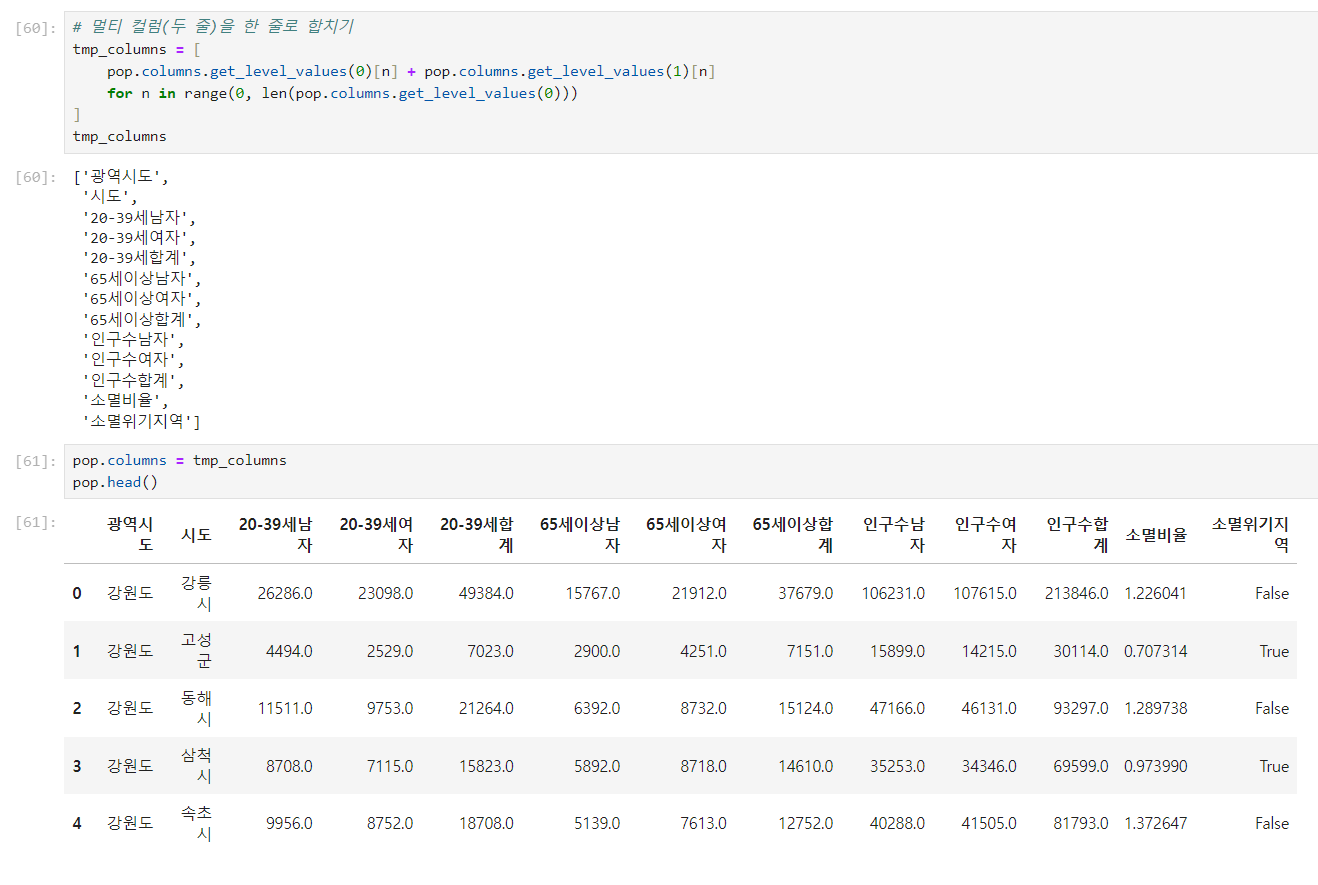The image size is (1318, 885).
Task: Select the '고성군' cell in the table
Action: point(196,651)
